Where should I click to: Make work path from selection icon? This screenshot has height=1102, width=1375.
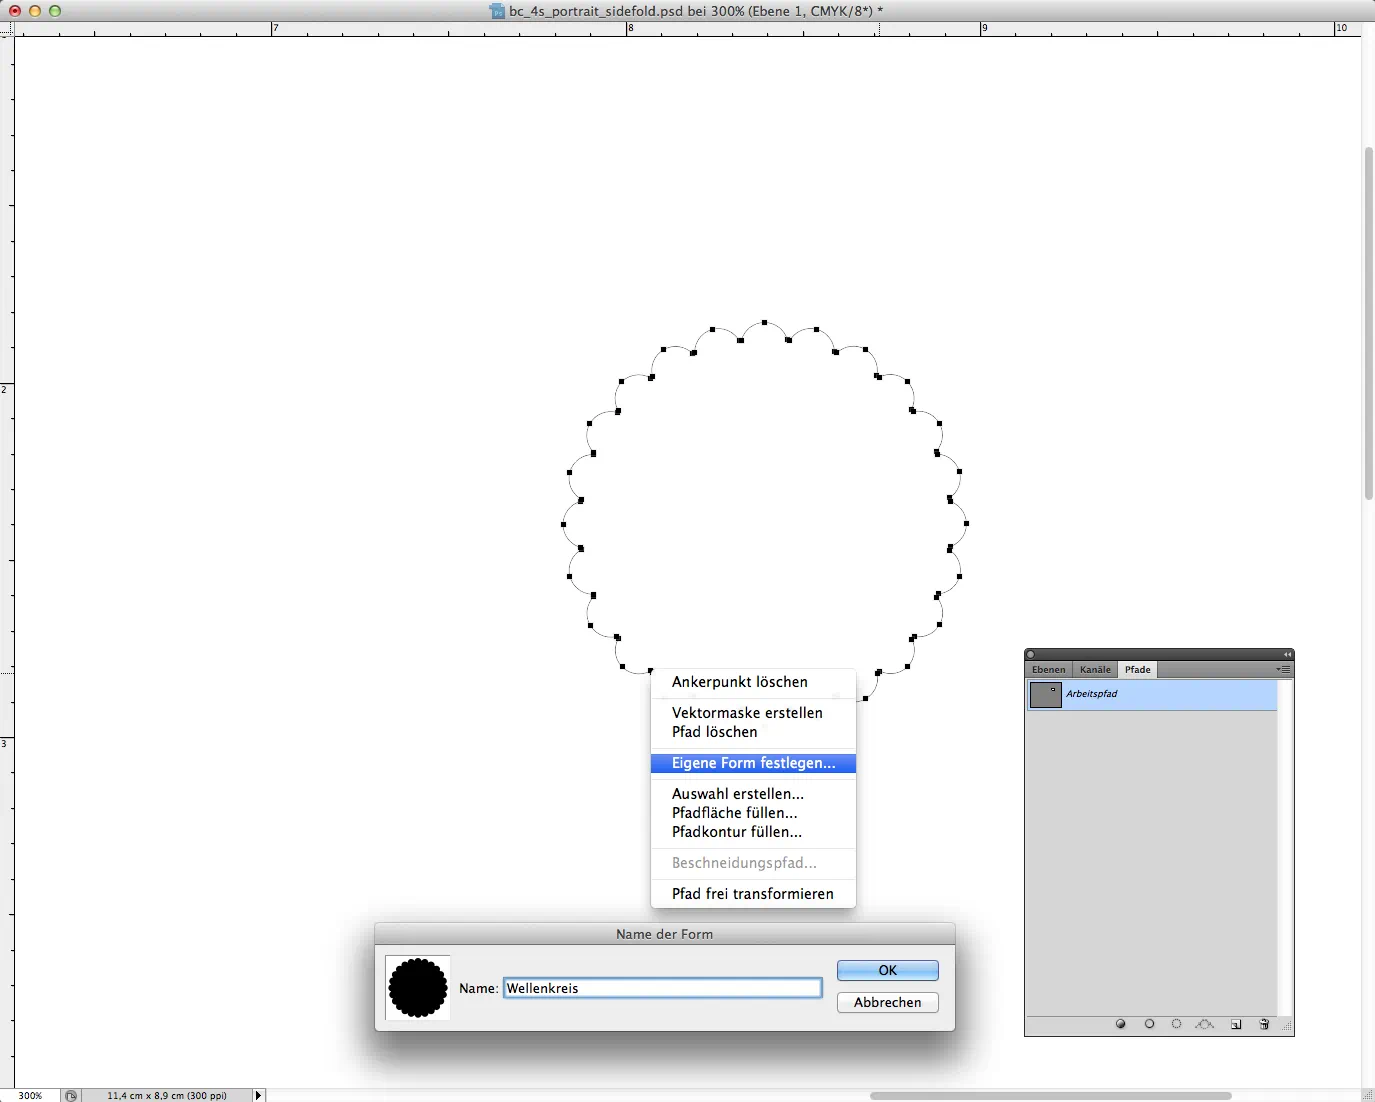pos(1205,1024)
